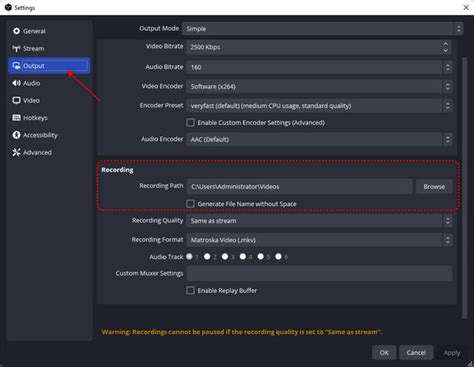The height and width of the screenshot is (367, 474).
Task: Click the General gear icon in the sidebar
Action: pyautogui.click(x=16, y=31)
